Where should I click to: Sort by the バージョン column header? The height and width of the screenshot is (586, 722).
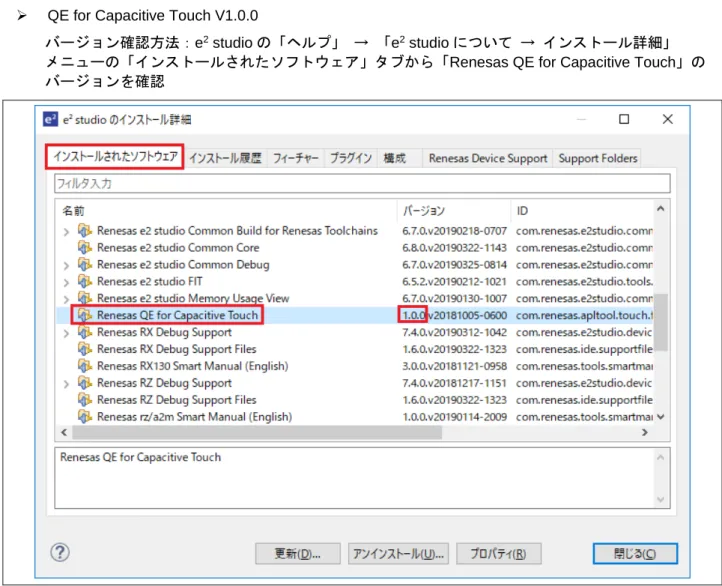(454, 211)
